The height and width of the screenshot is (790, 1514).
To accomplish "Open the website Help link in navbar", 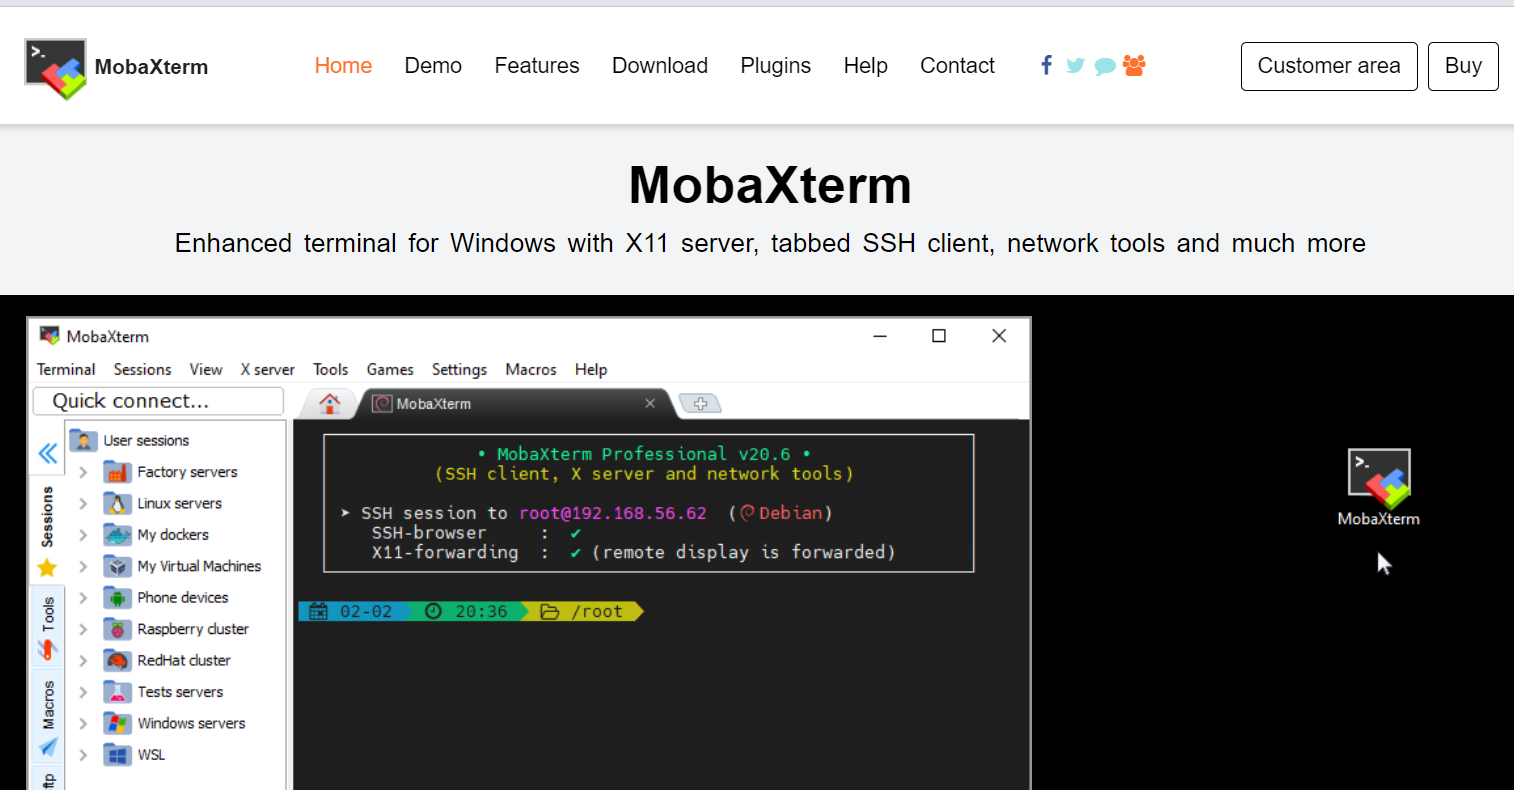I will coord(866,66).
